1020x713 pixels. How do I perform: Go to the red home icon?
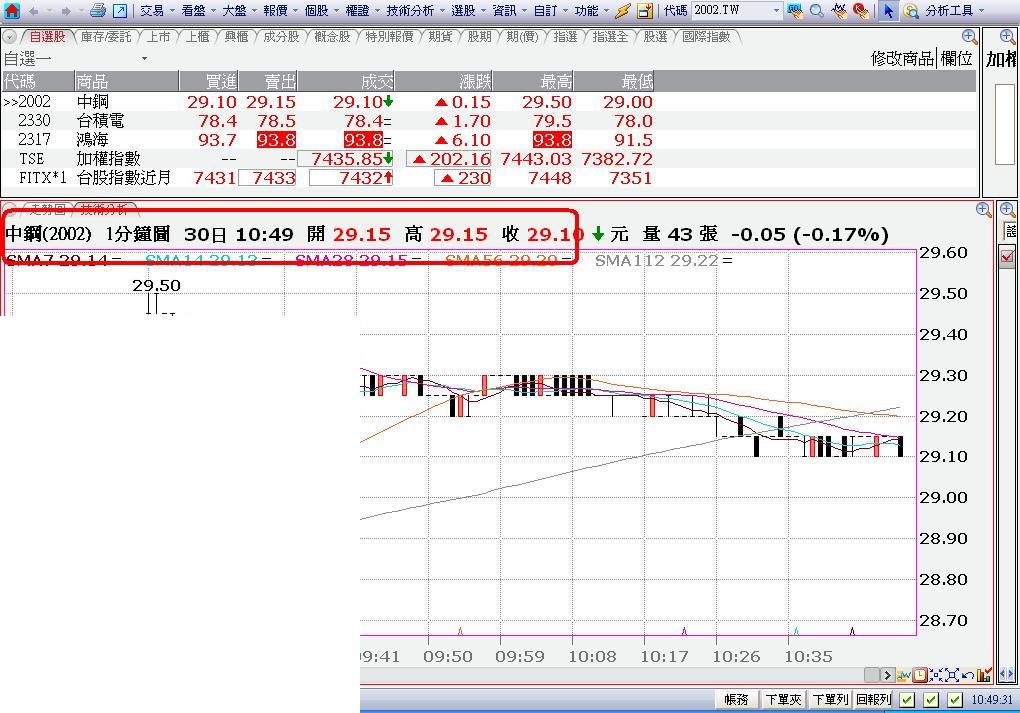pos(12,10)
